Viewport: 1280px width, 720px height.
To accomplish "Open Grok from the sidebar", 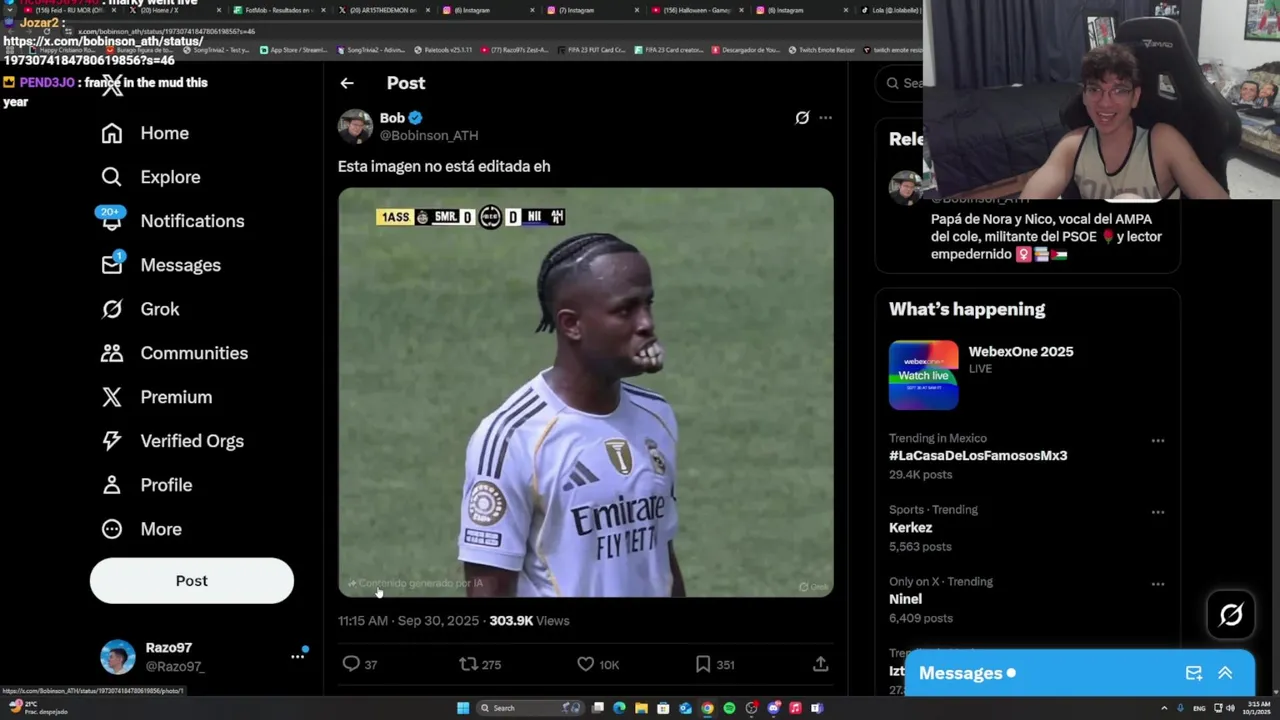I will coord(141,309).
